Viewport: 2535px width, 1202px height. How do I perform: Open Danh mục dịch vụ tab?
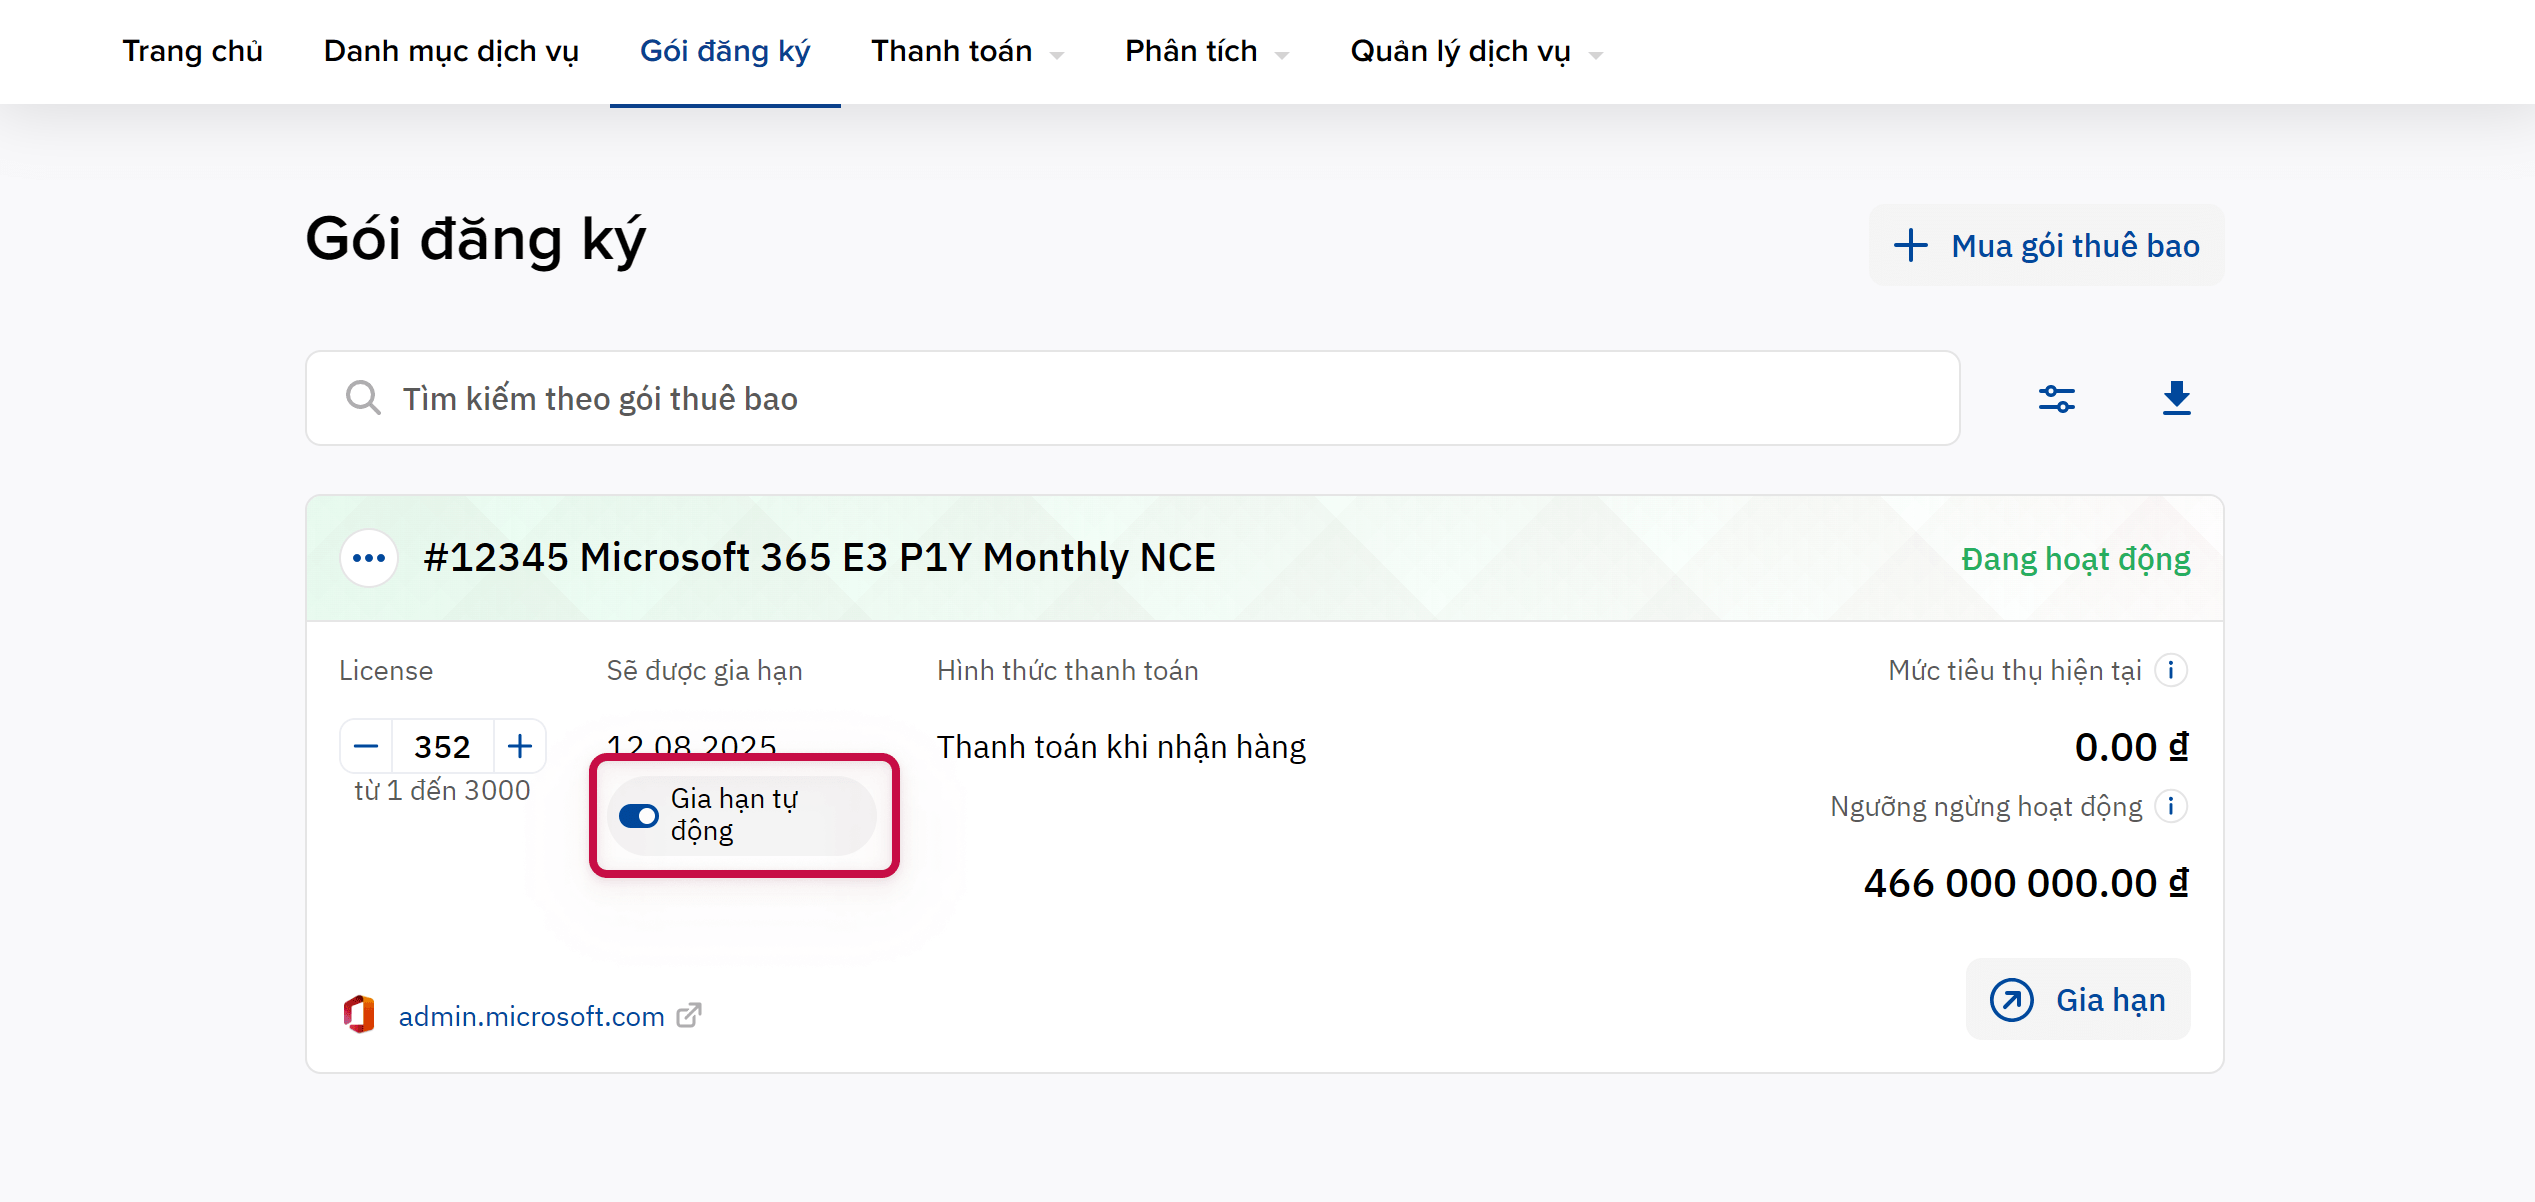click(x=451, y=52)
